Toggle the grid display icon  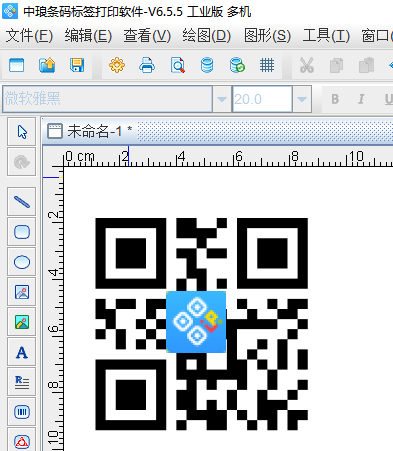point(267,65)
